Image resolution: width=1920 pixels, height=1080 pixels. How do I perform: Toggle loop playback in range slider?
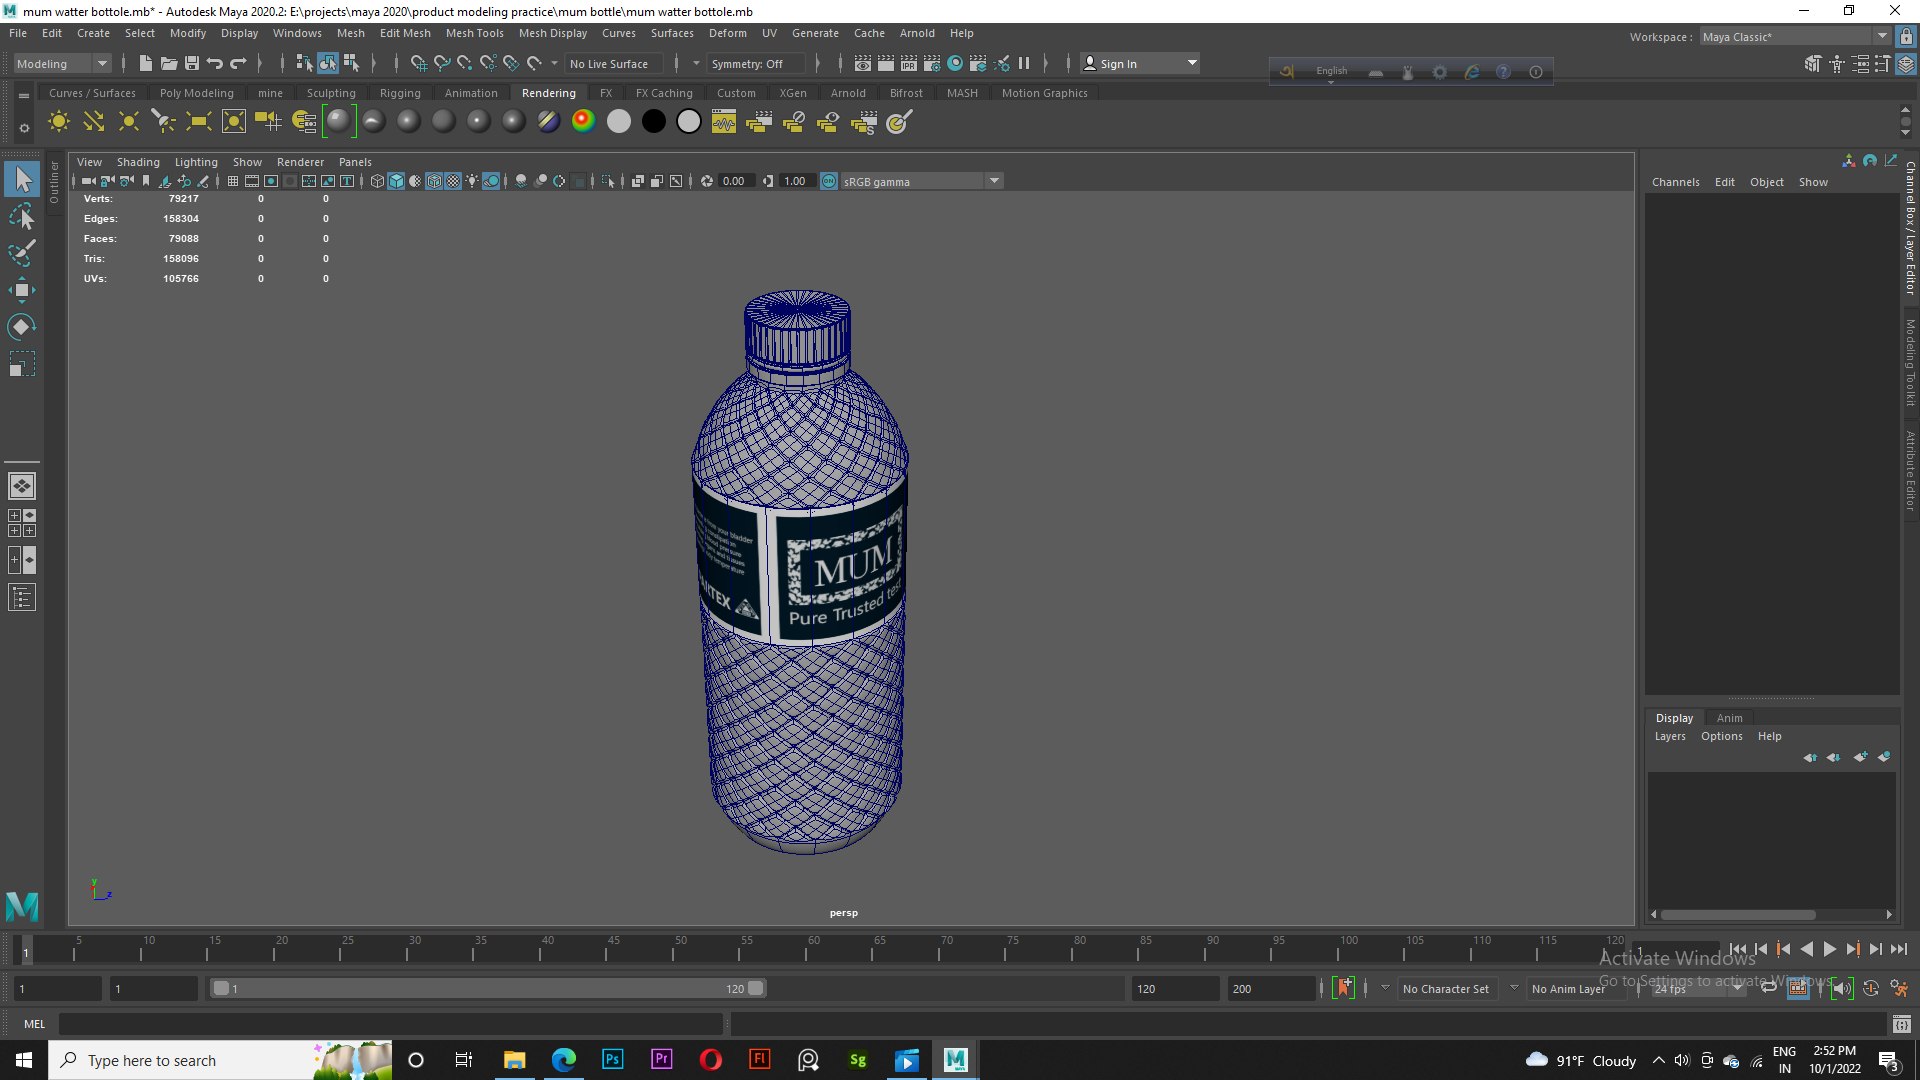point(1768,988)
